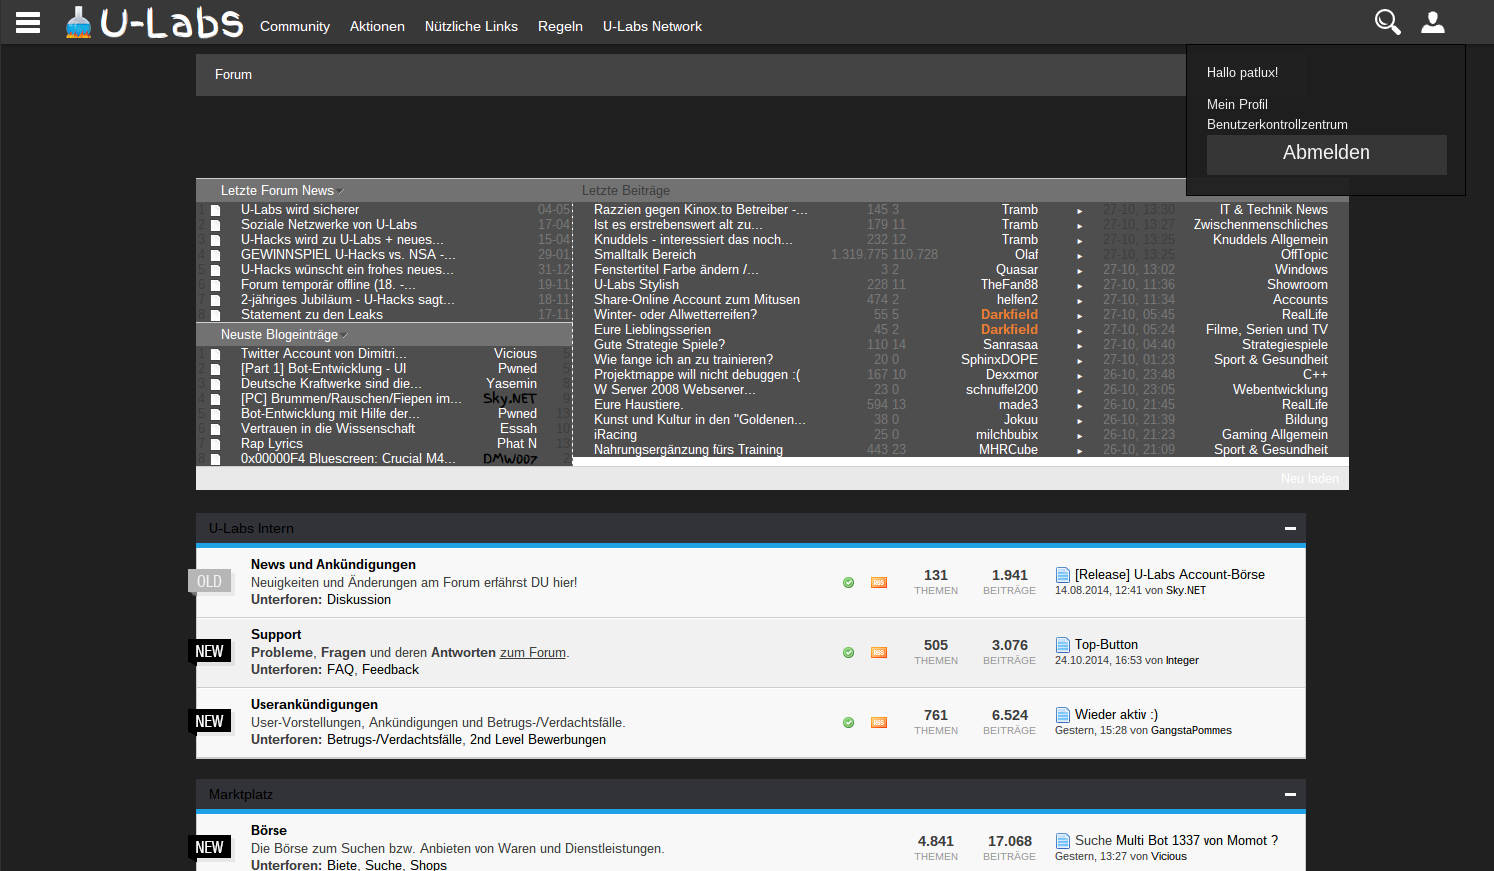Viewport: 1494px width, 871px height.
Task: Click green checkmark icon in Userankündigungen row
Action: 848,723
